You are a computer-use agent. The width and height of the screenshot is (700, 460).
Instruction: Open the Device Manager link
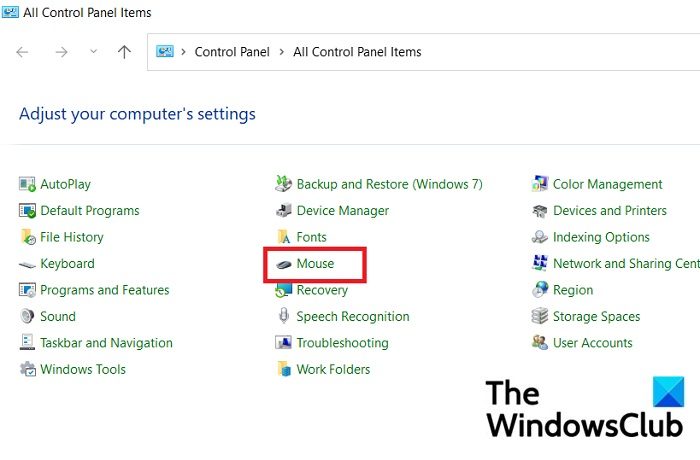pos(343,210)
